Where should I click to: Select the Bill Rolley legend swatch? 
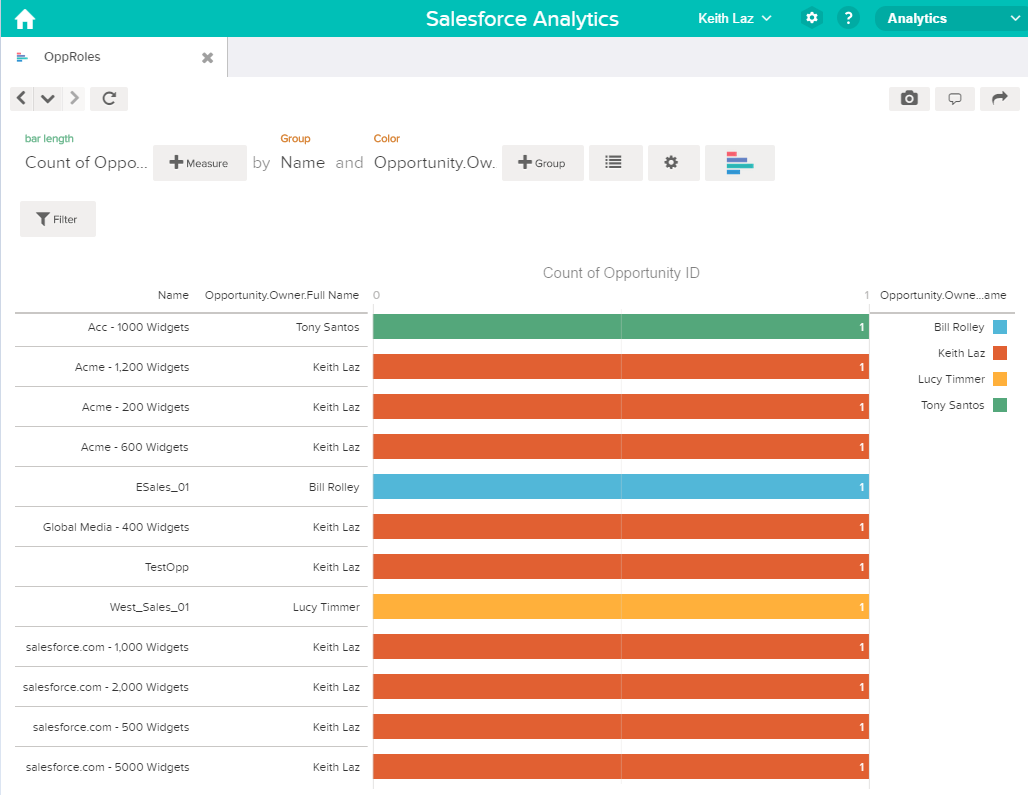tap(1000, 327)
